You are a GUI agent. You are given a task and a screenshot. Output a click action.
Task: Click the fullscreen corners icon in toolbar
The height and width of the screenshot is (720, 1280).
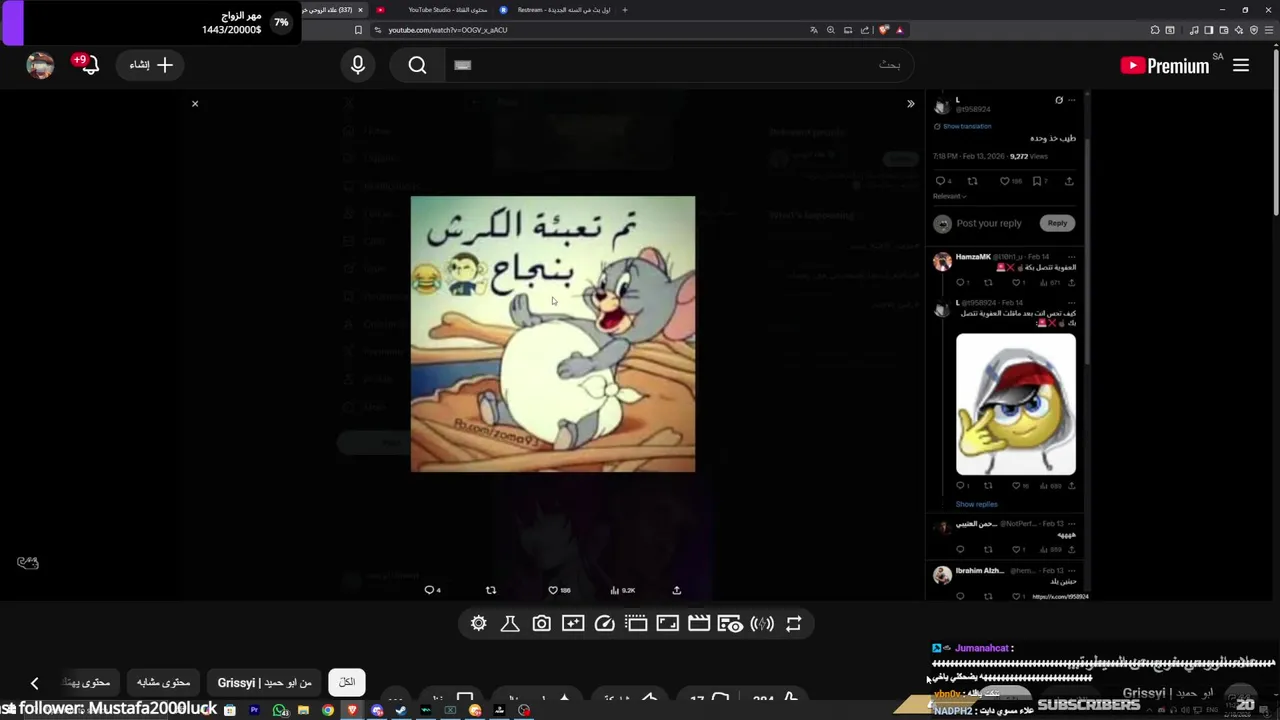coord(667,624)
